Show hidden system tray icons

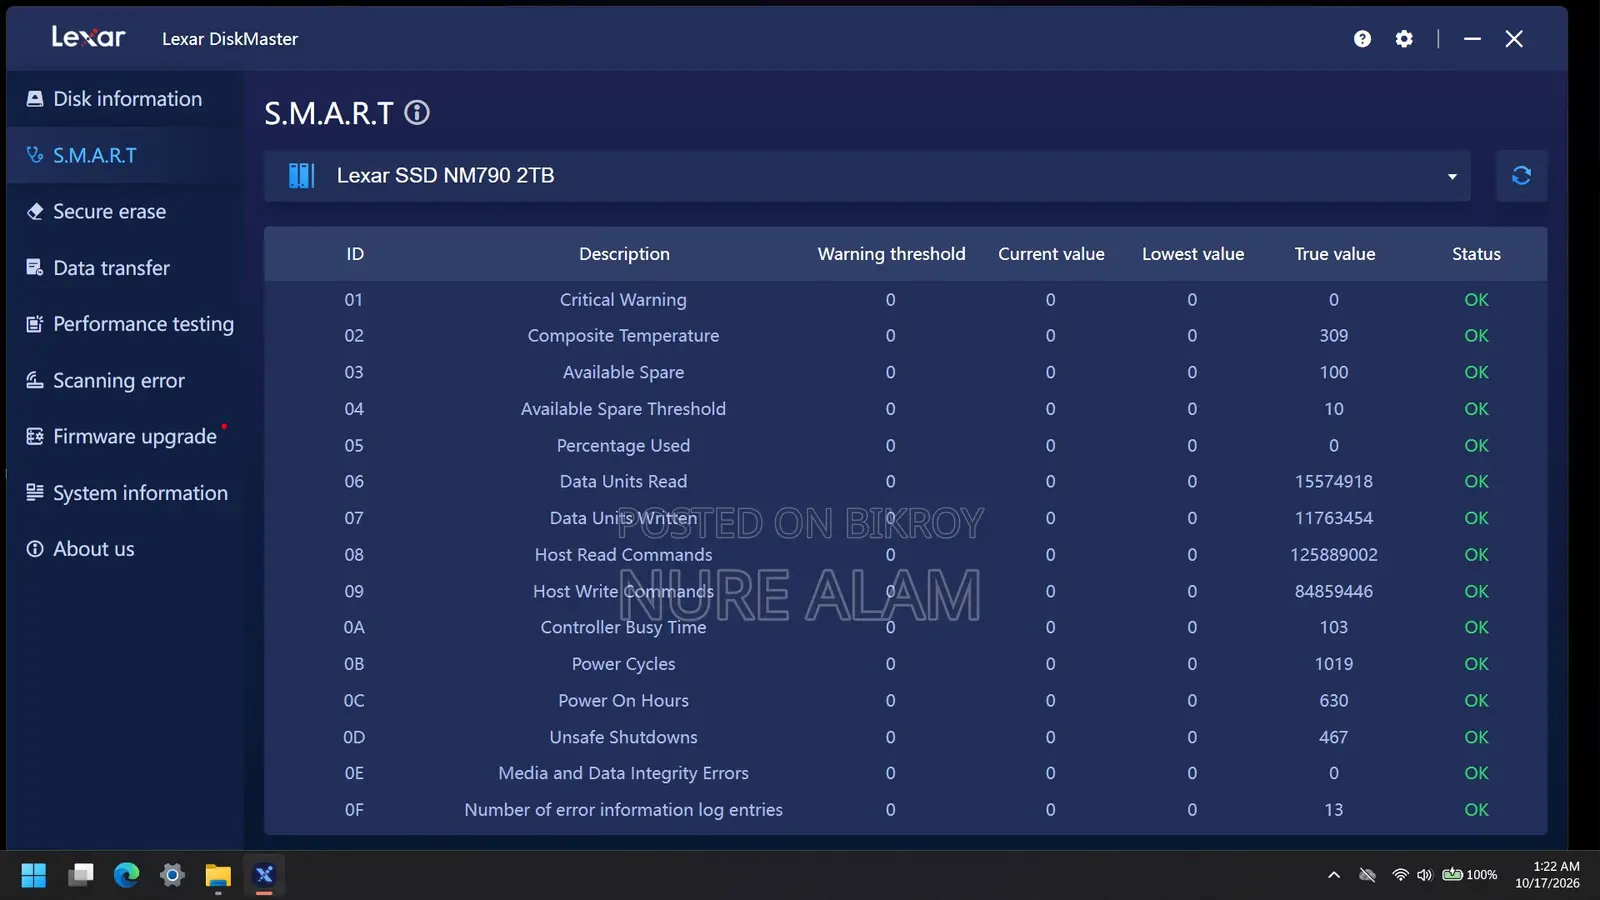[x=1334, y=875]
